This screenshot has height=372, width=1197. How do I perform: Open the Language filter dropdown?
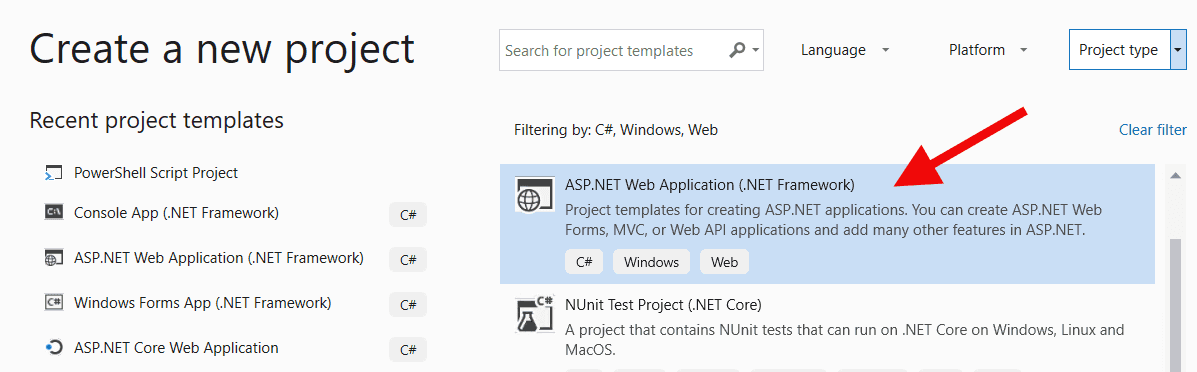click(x=846, y=50)
